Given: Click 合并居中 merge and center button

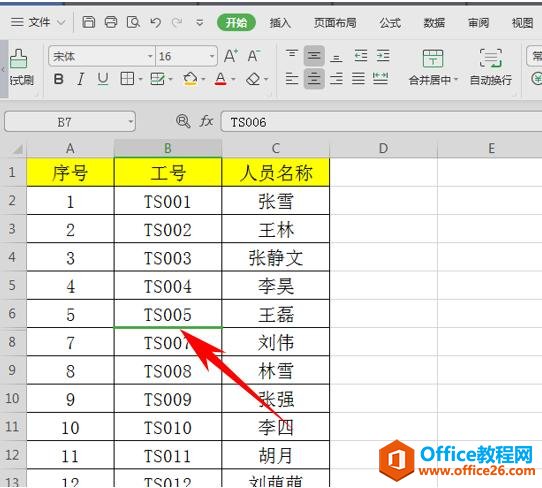Looking at the screenshot, I should 433,67.
